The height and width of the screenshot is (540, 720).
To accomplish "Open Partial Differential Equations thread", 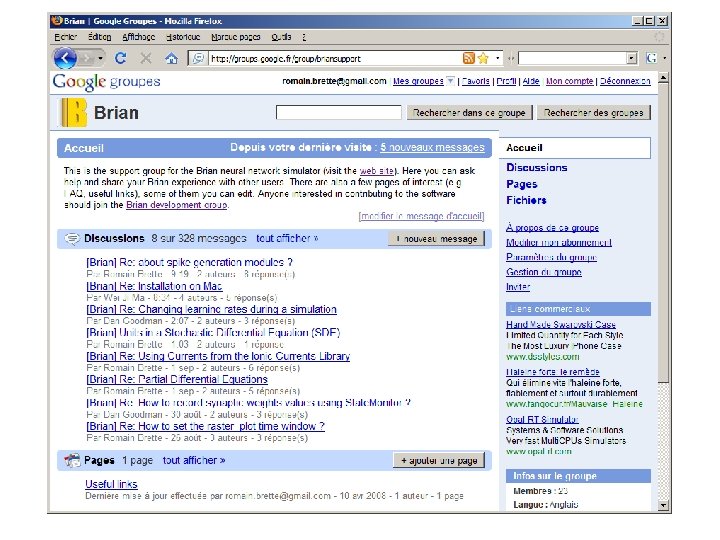I will pos(177,379).
